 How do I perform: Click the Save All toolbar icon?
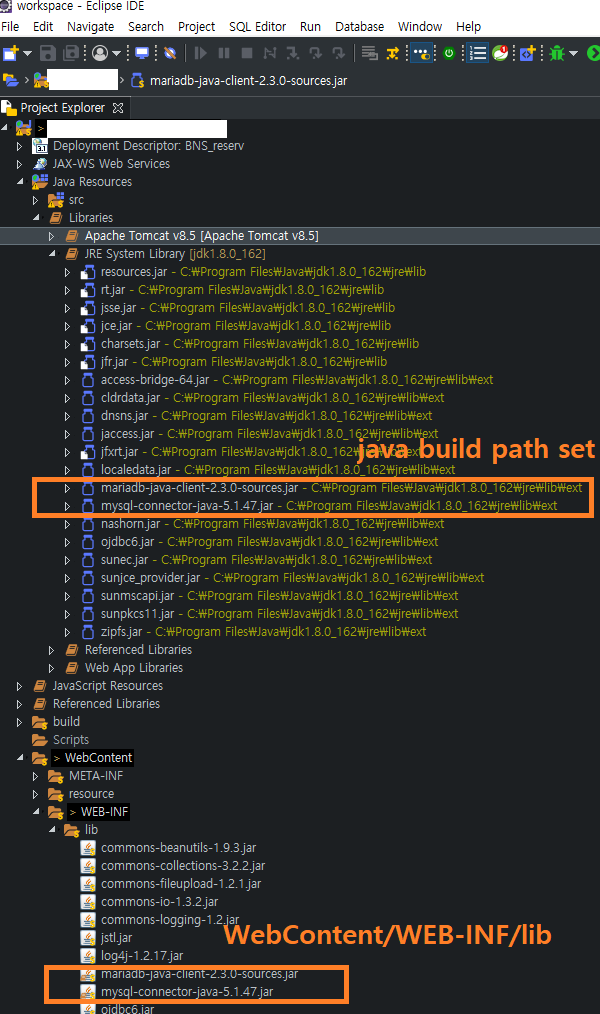(x=71, y=52)
